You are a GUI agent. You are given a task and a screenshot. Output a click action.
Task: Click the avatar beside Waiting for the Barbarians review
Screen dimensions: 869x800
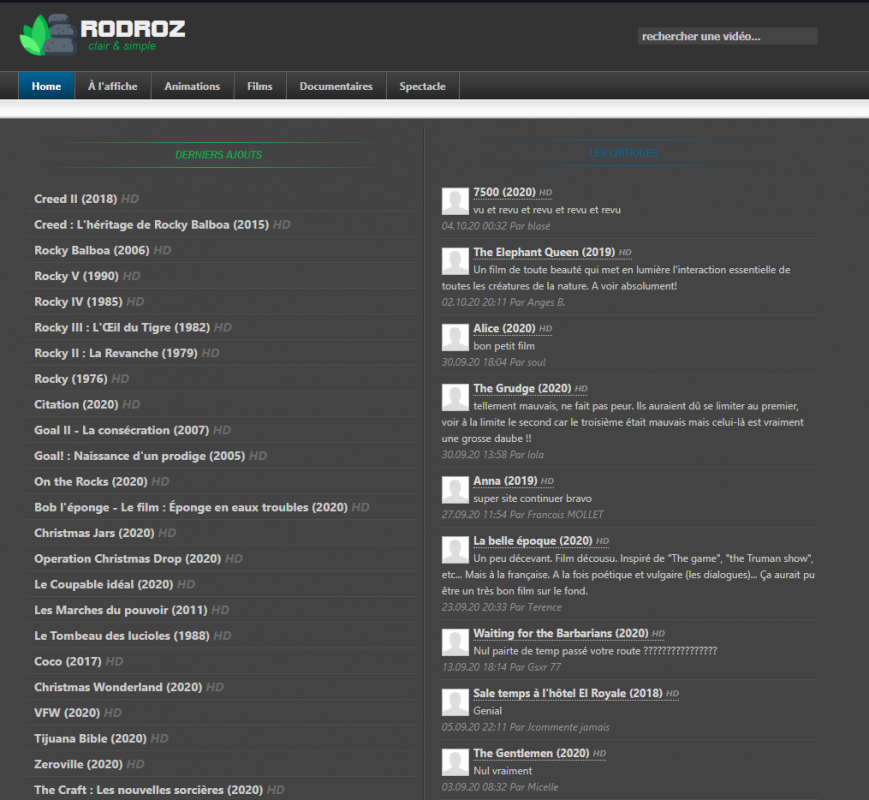(x=455, y=642)
